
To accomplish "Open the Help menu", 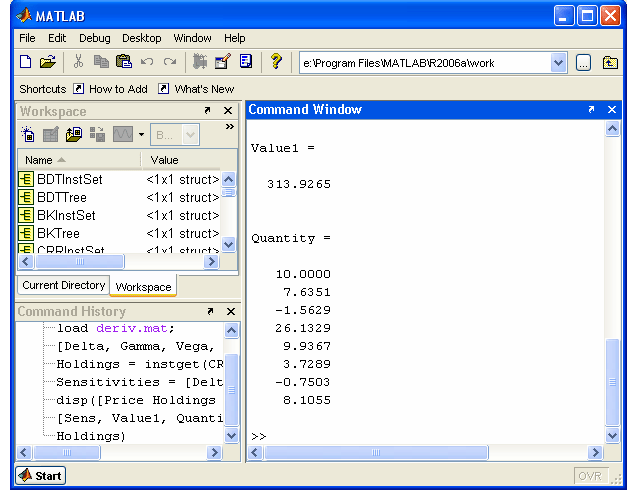I will point(235,38).
